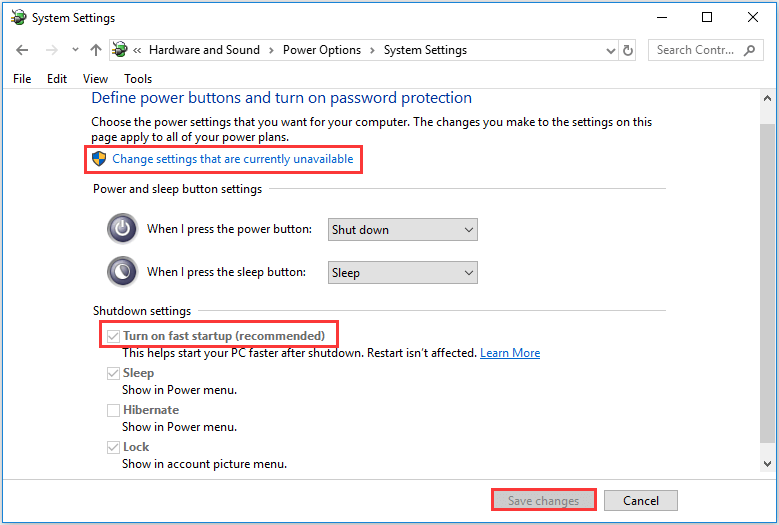Open the power button action dropdown
779x525 pixels.
click(x=403, y=230)
